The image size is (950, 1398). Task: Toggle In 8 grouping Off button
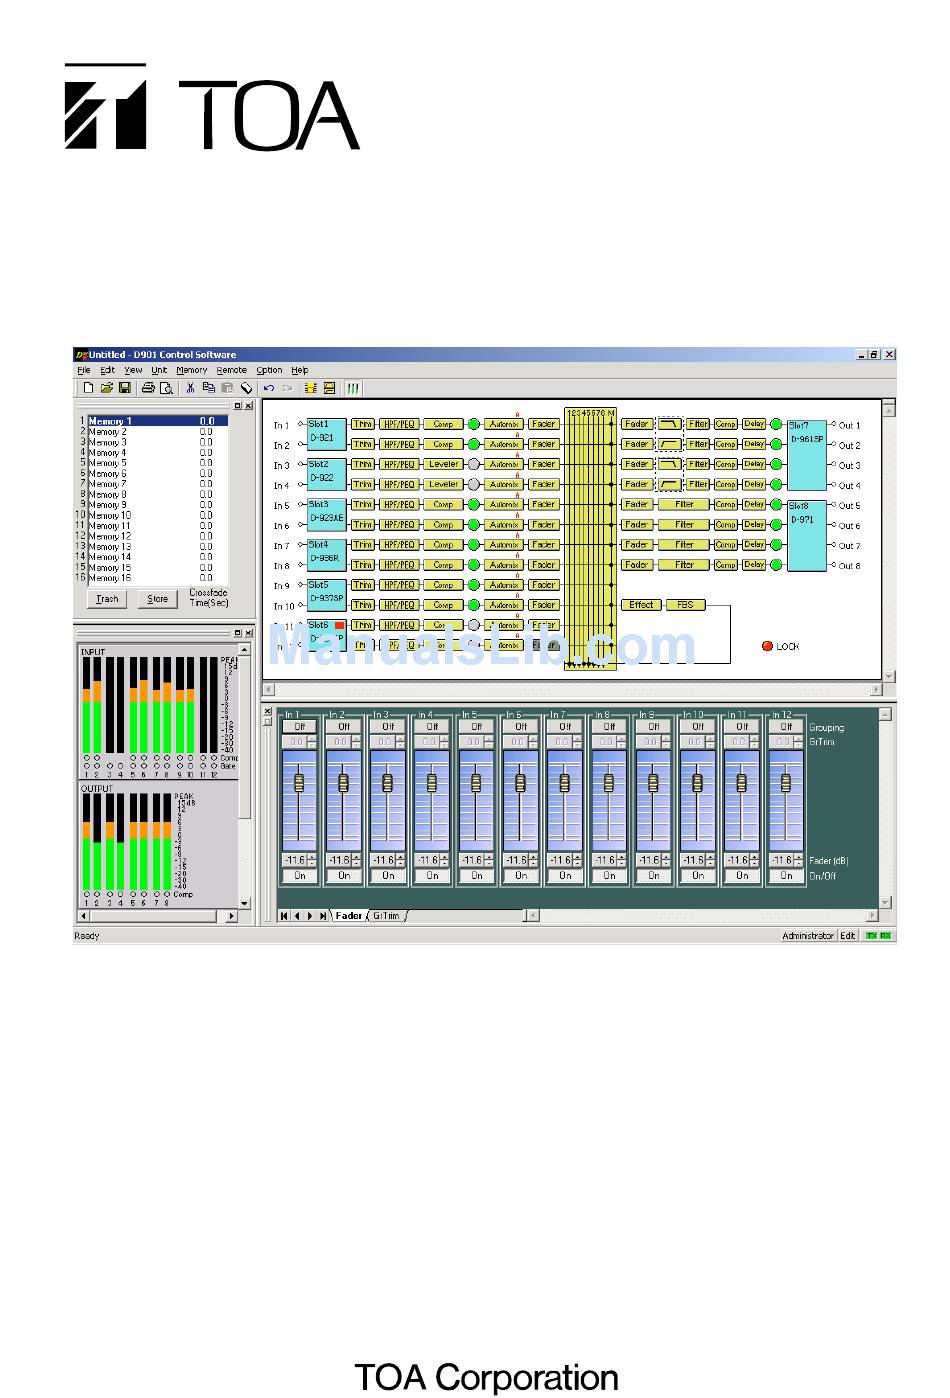tap(609, 727)
